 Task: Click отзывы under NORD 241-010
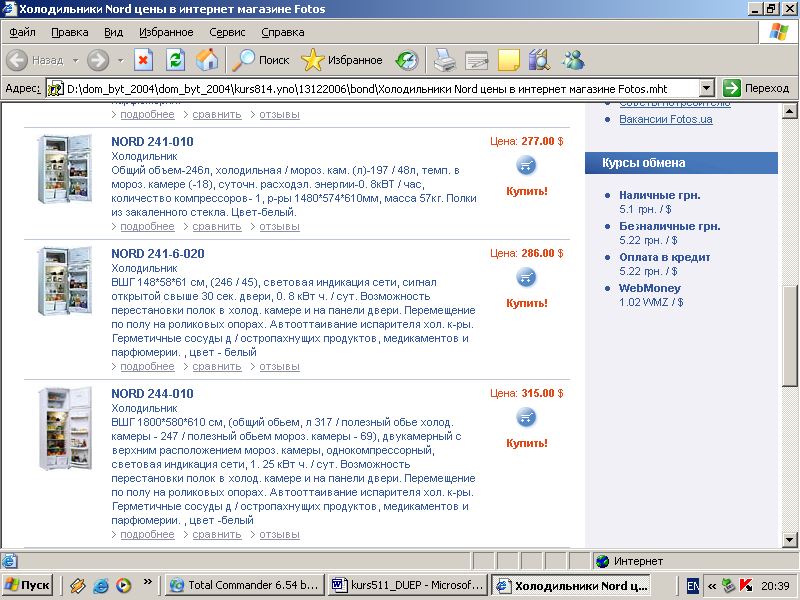[279, 227]
